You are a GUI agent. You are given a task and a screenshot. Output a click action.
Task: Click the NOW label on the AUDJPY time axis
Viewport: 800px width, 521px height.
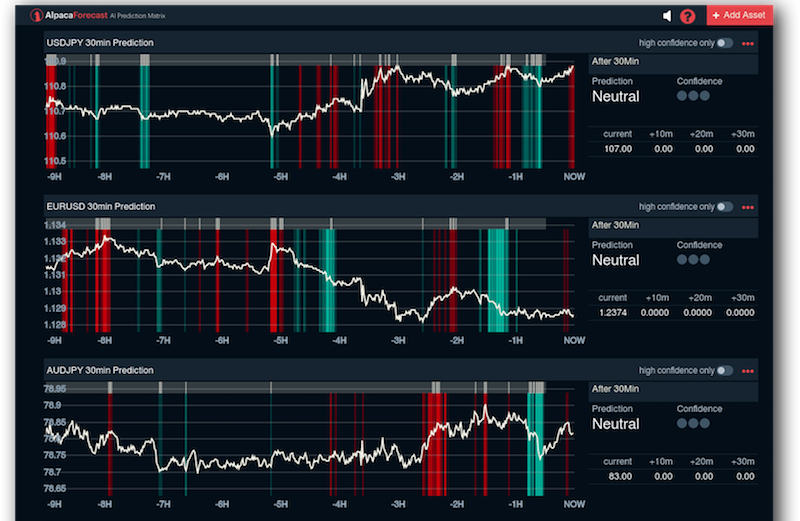coord(573,505)
